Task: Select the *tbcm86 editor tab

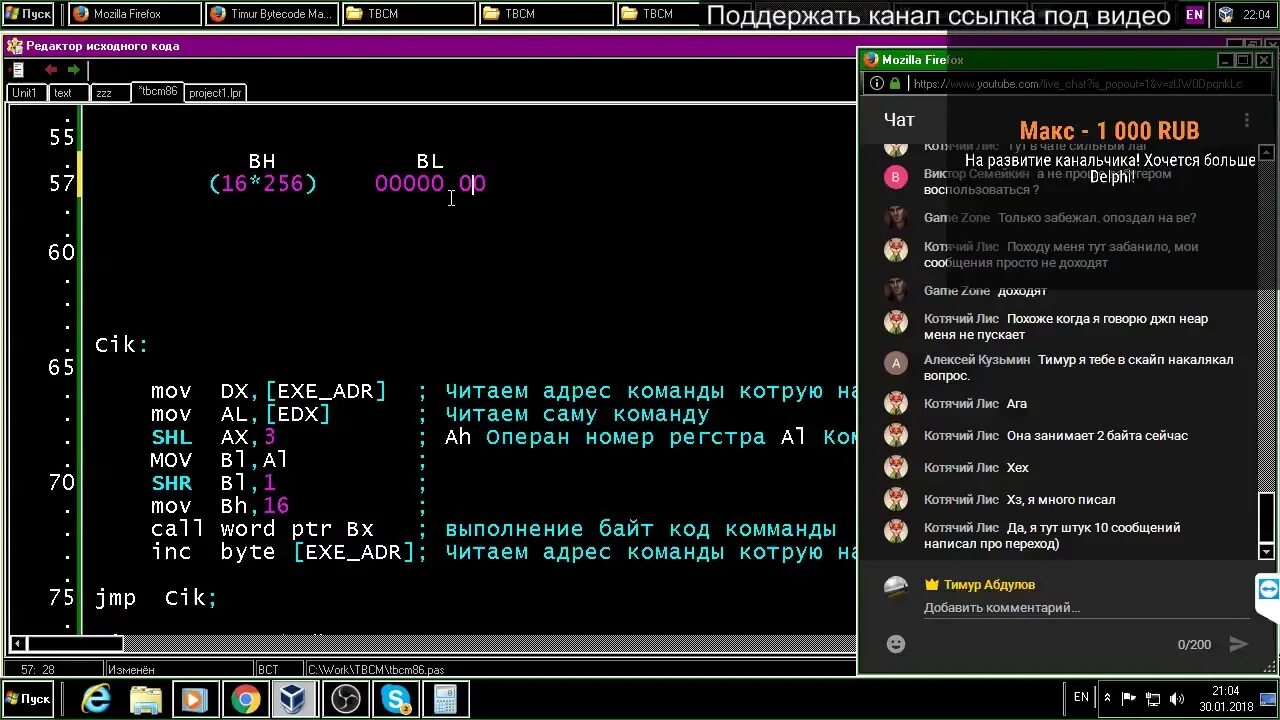Action: pos(158,91)
